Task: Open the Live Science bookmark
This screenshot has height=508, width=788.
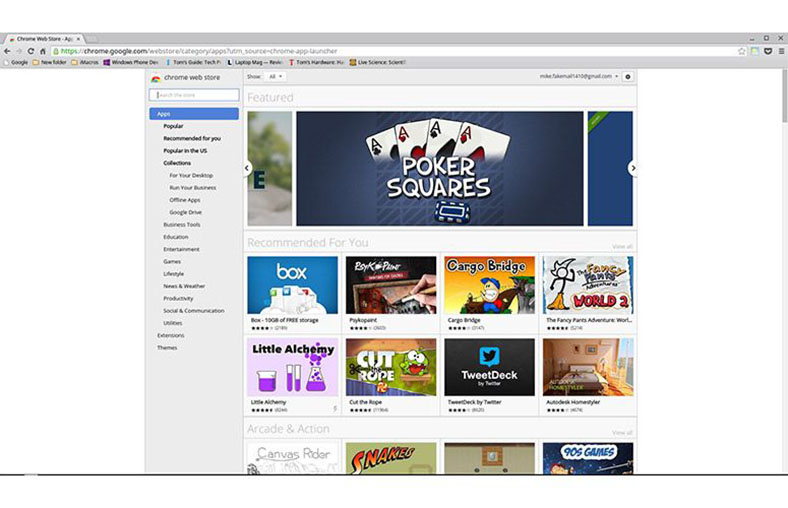Action: point(378,62)
